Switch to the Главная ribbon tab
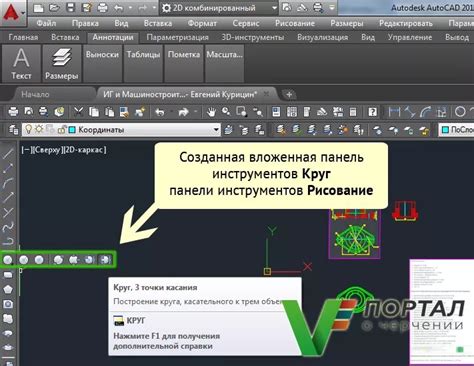 pyautogui.click(x=23, y=37)
